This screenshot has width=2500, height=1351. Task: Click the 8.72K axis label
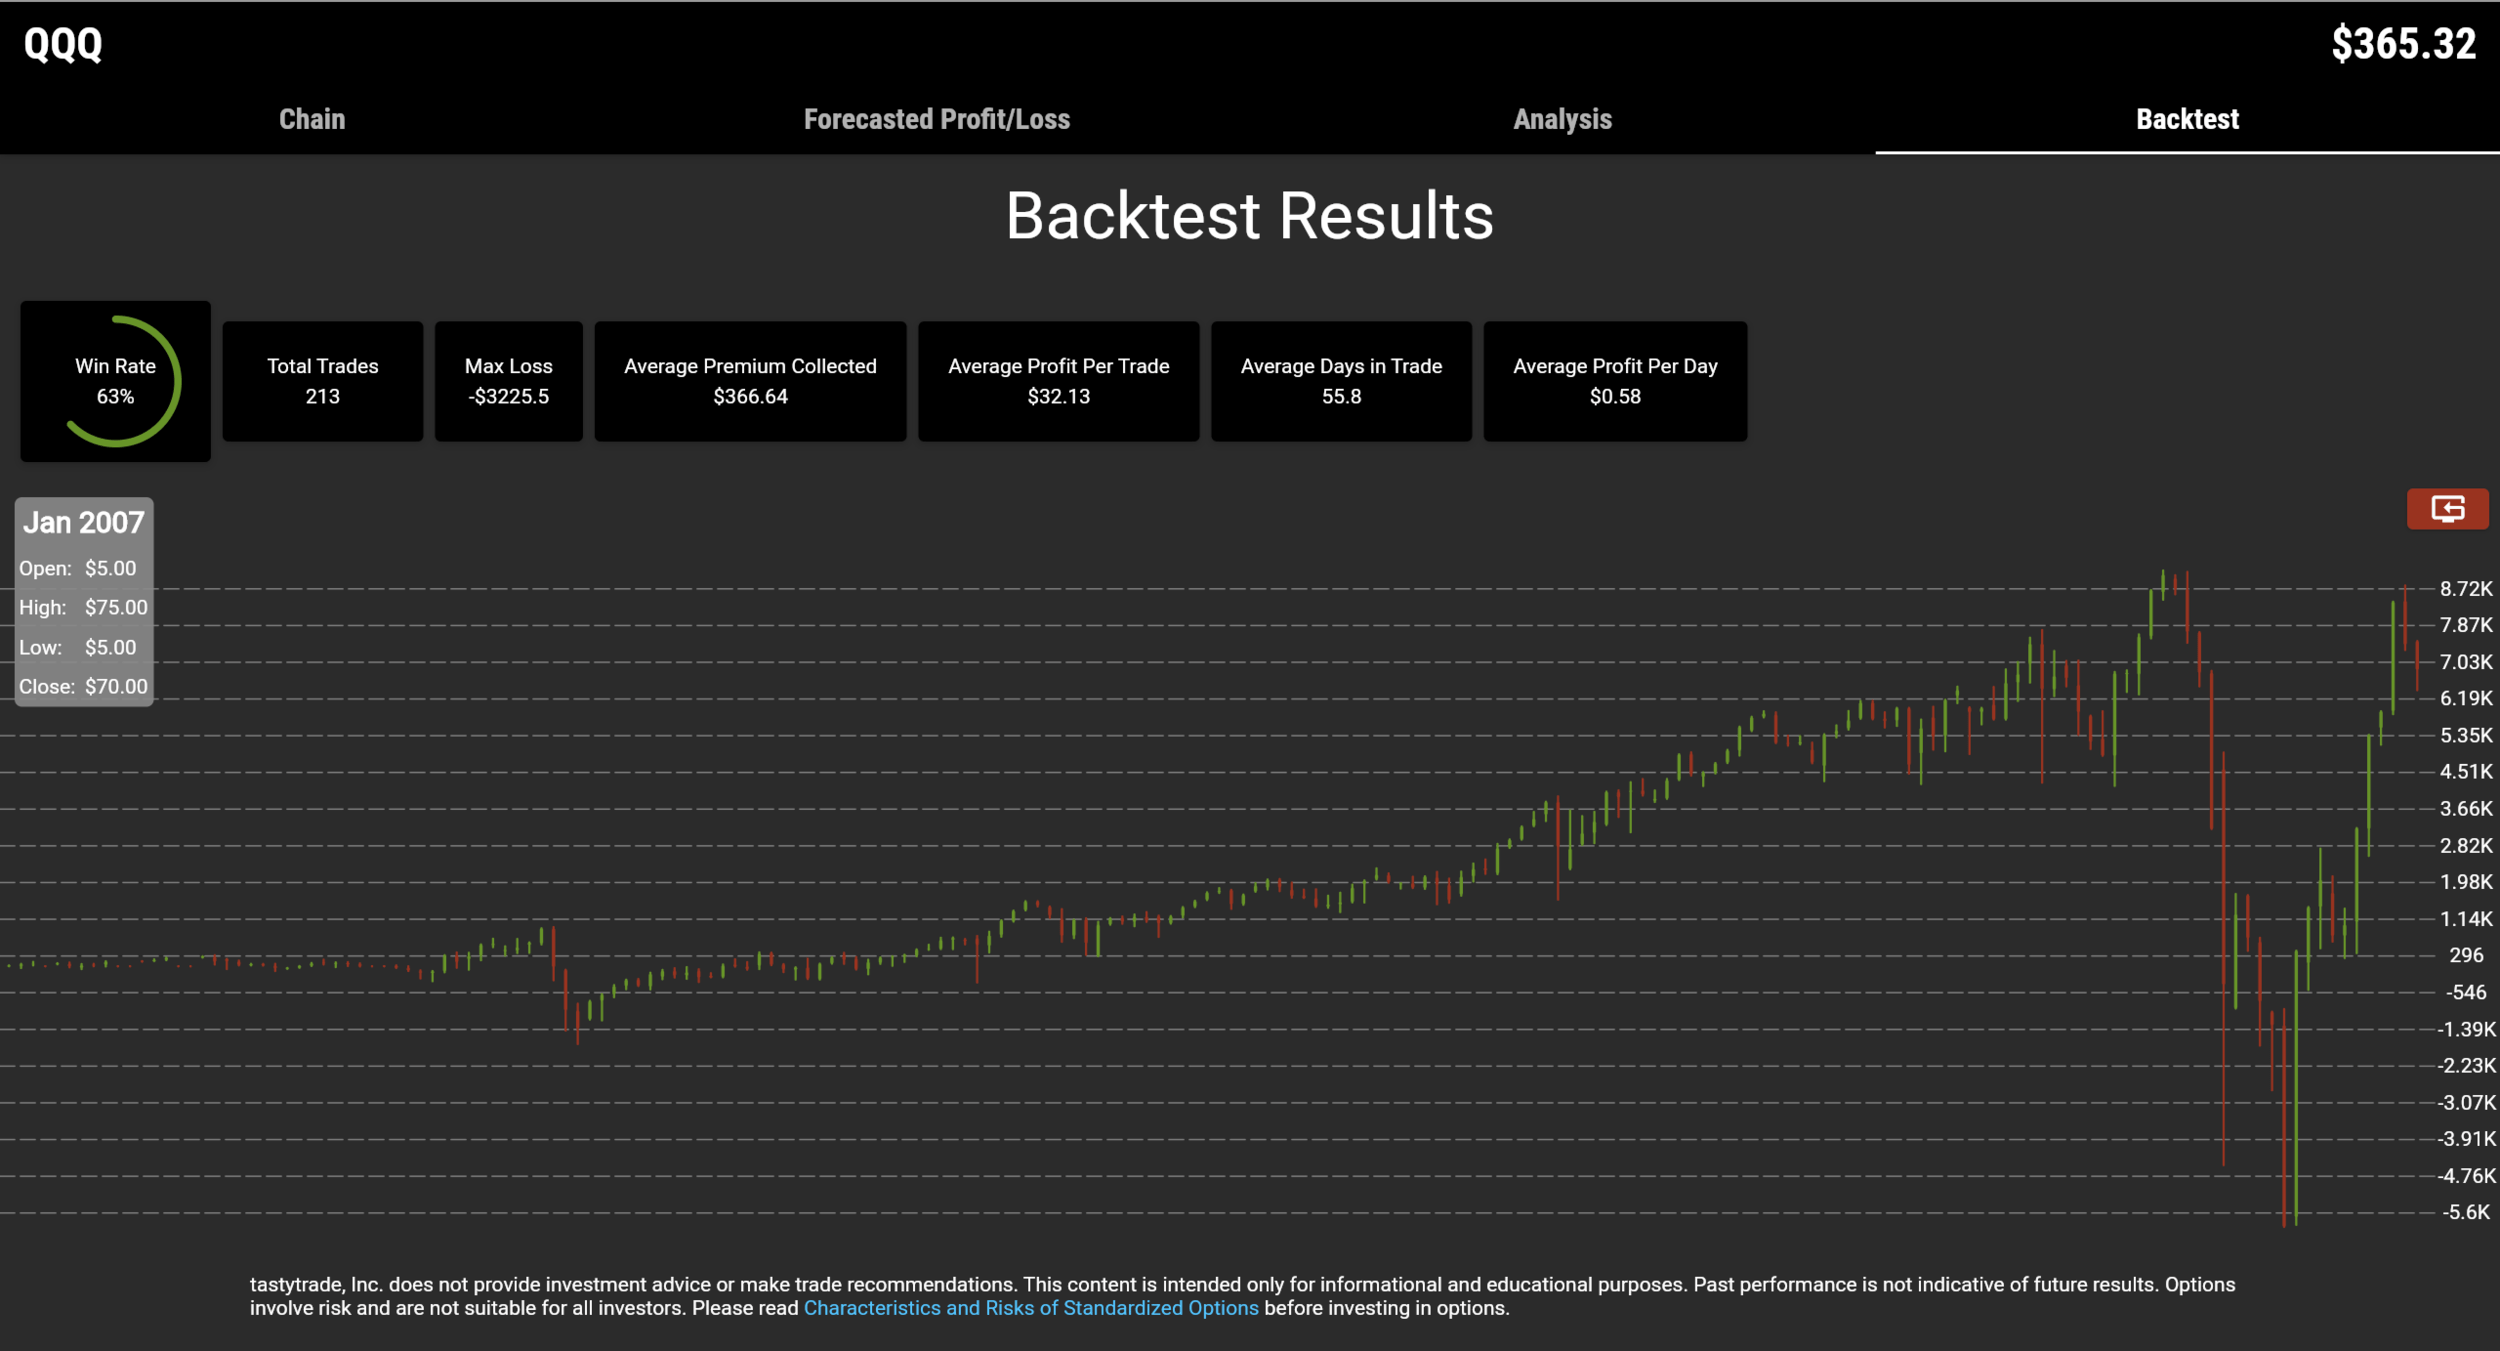[x=2466, y=589]
